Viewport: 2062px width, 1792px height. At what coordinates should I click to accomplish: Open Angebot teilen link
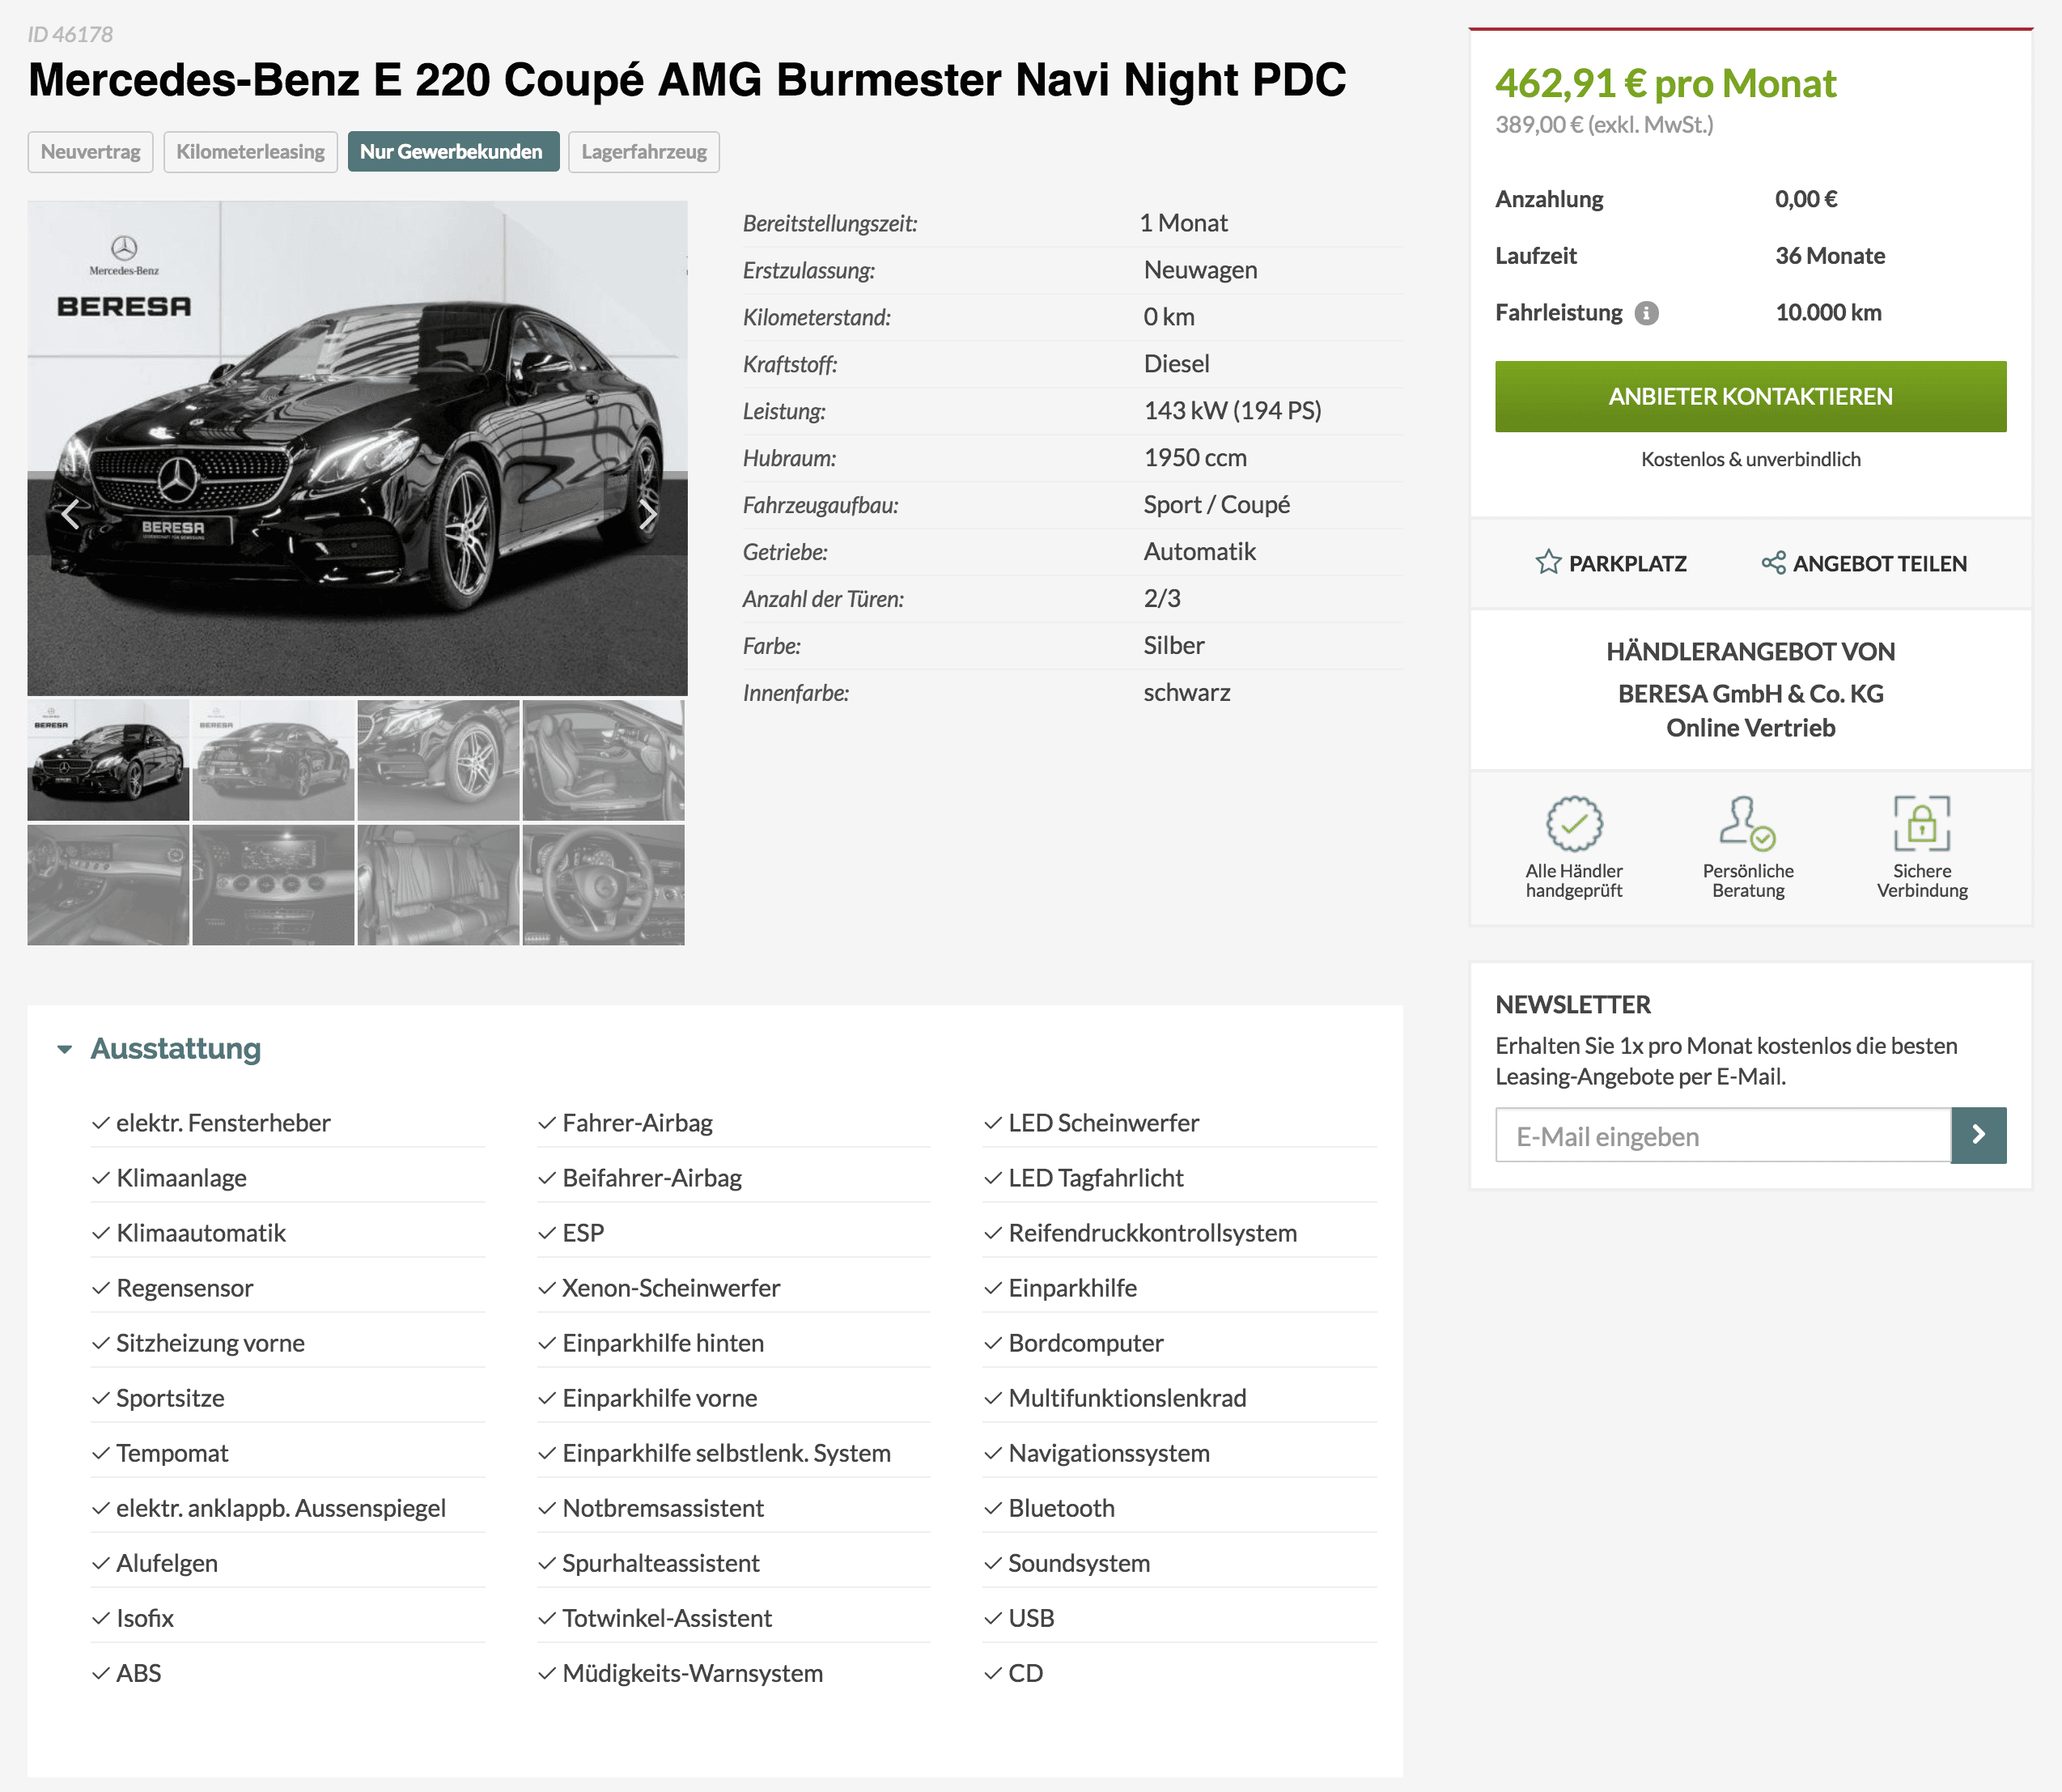point(1879,564)
